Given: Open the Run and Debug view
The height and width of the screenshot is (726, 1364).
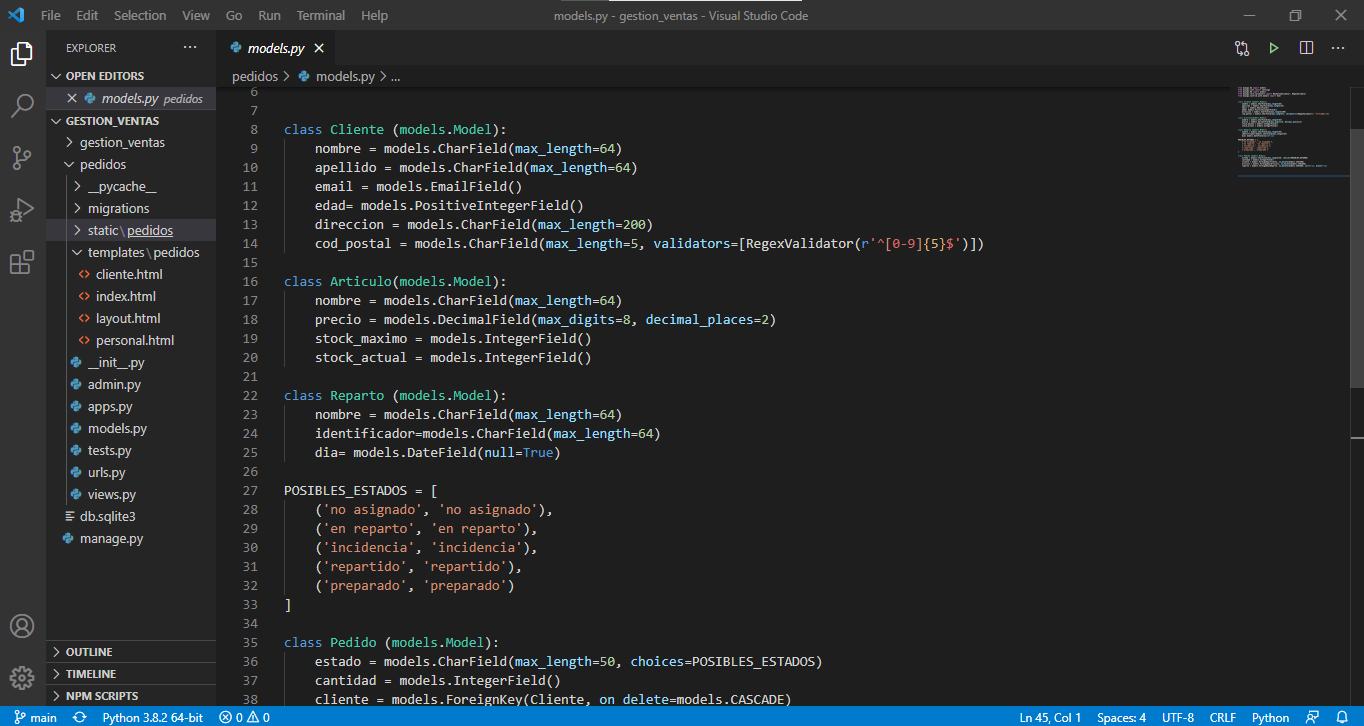Looking at the screenshot, I should 22,210.
